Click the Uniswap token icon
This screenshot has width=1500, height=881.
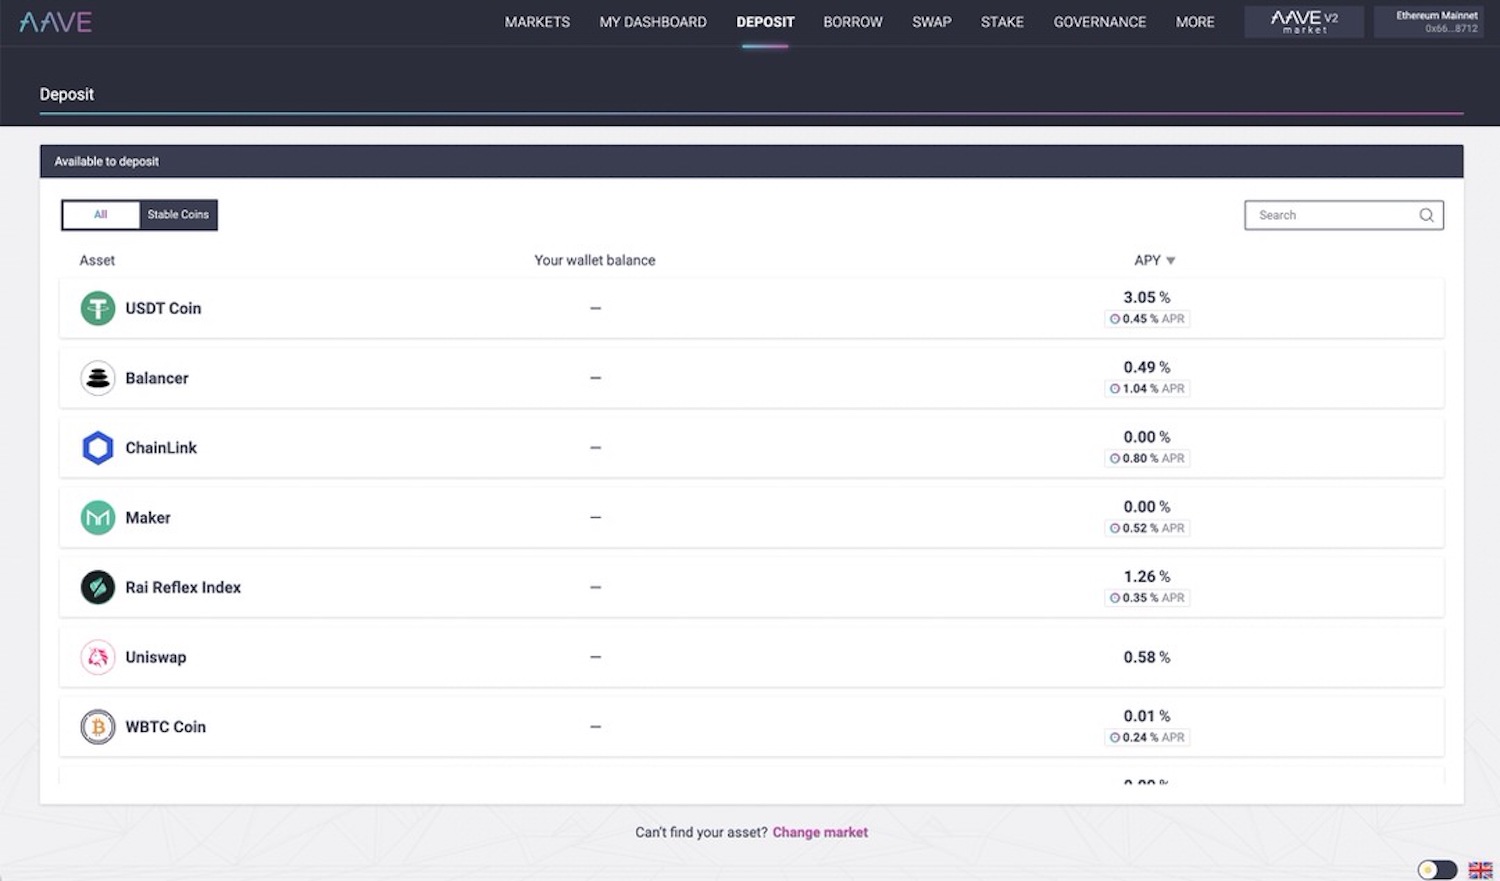click(x=98, y=657)
